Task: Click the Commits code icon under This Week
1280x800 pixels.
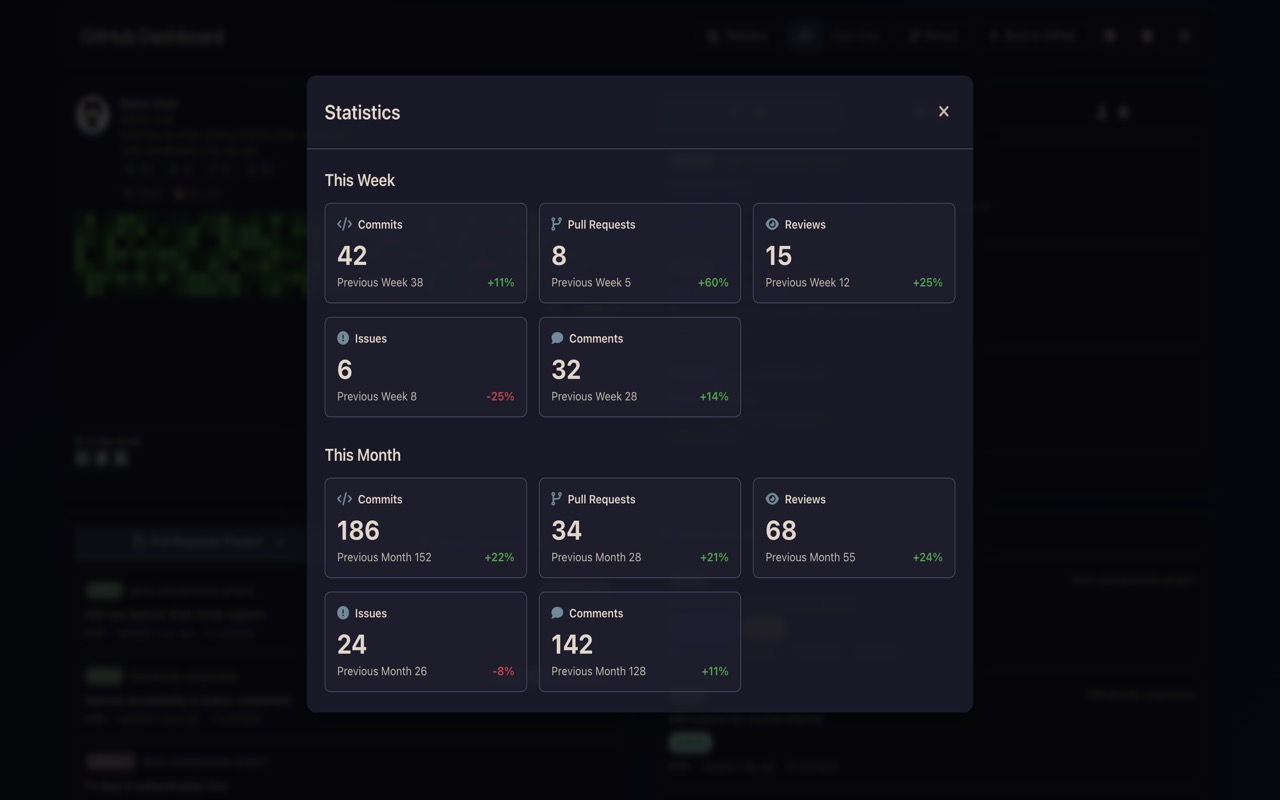Action: tap(344, 224)
